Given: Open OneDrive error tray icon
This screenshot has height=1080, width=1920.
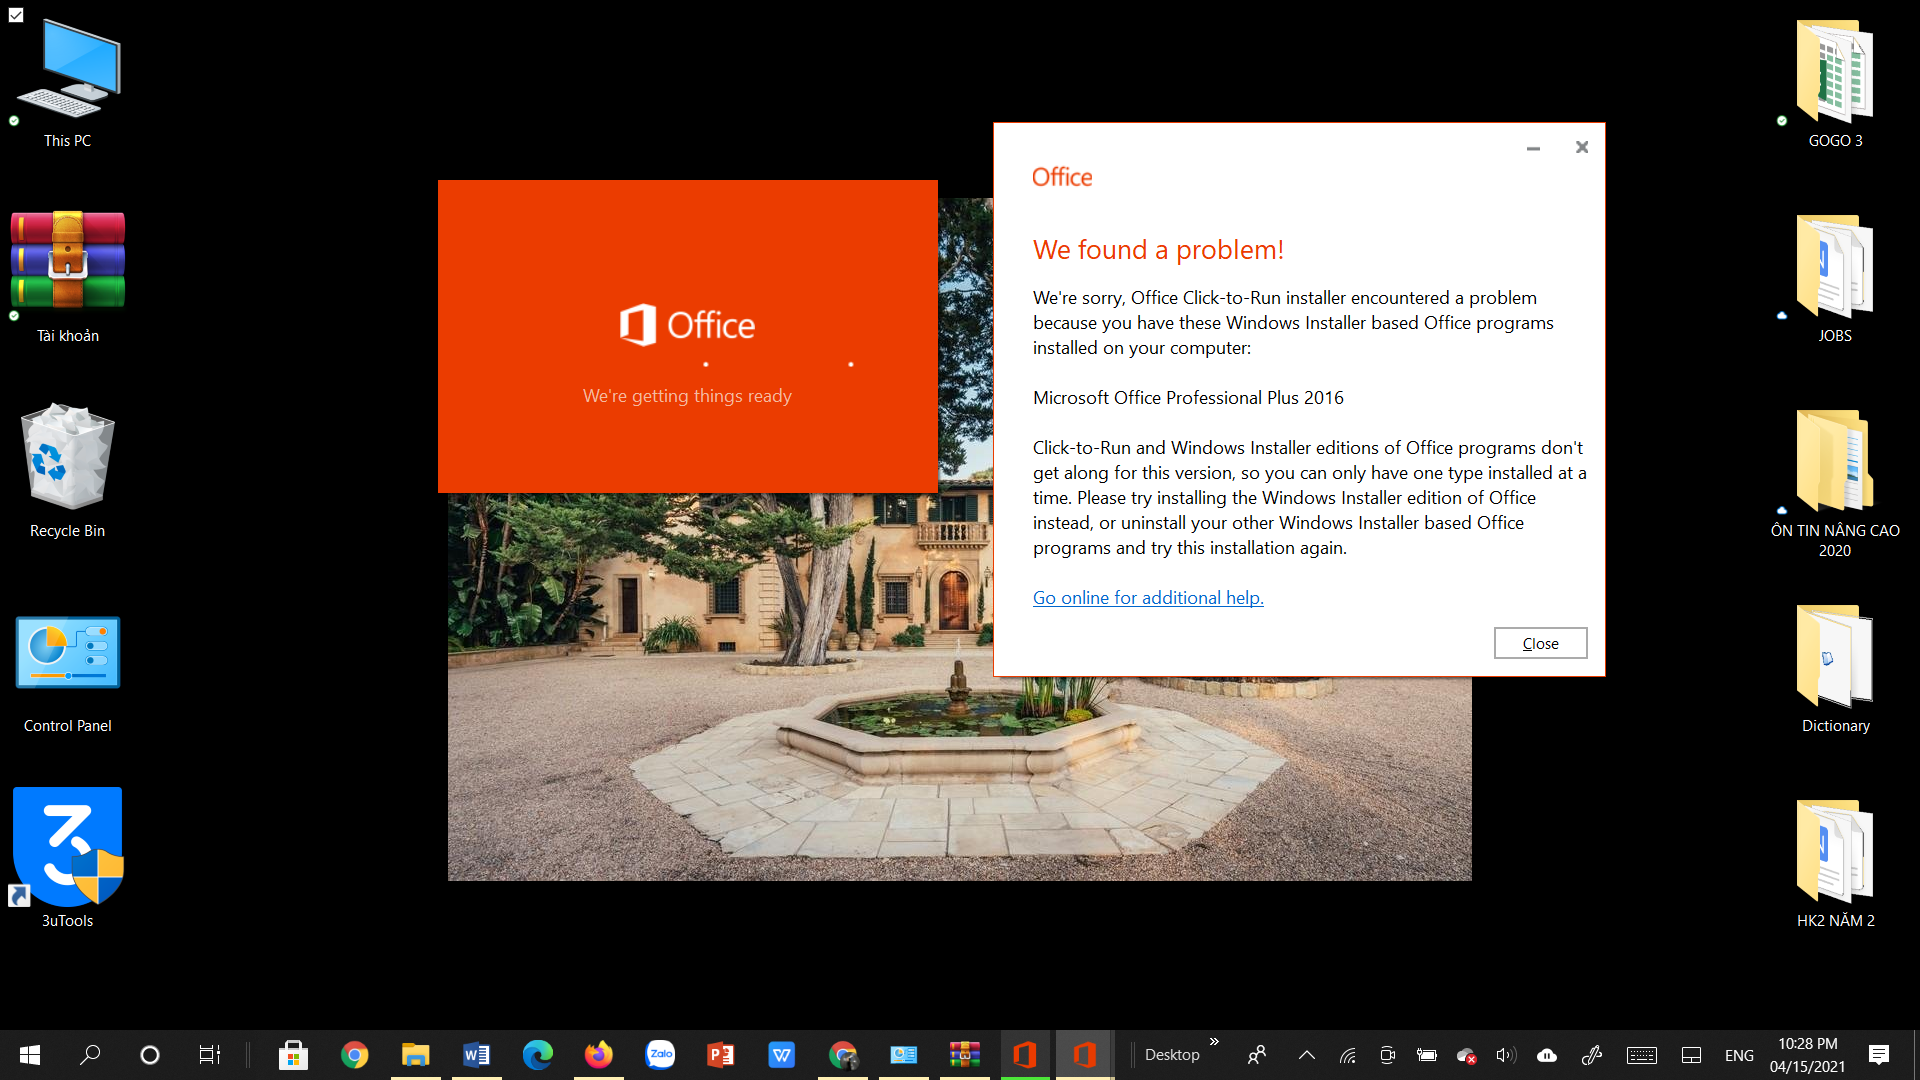Looking at the screenshot, I should [x=1467, y=1056].
